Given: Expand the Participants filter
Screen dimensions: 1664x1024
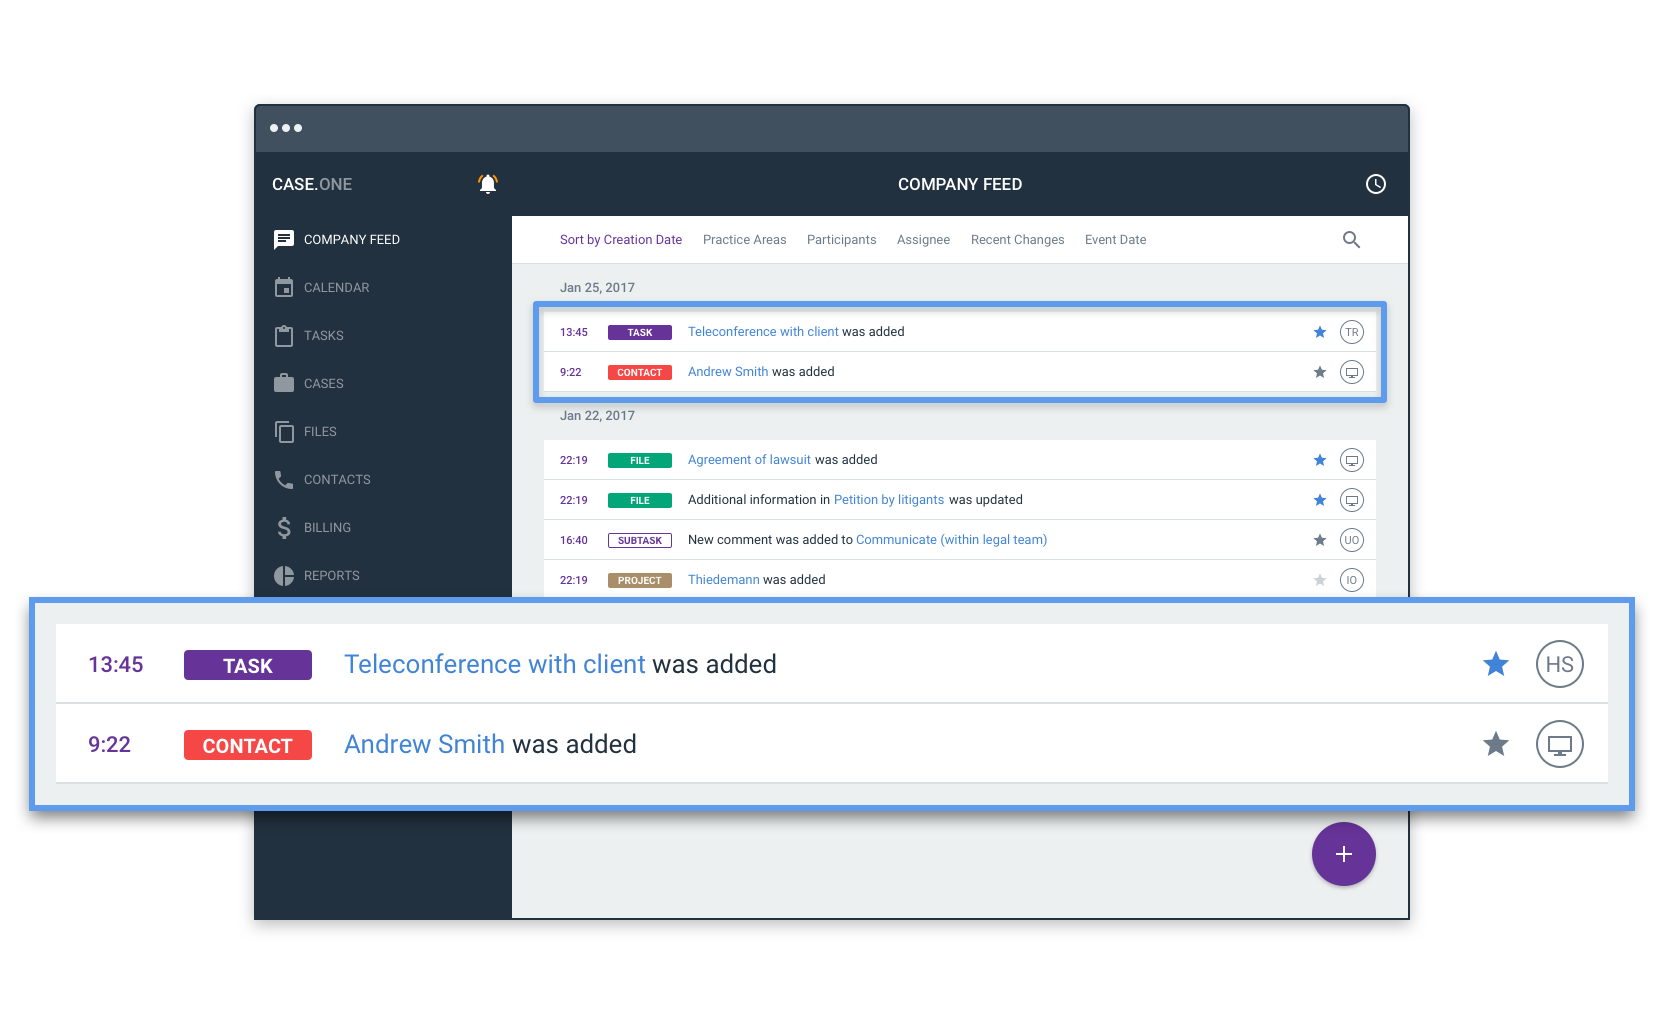Looking at the screenshot, I should (x=841, y=240).
